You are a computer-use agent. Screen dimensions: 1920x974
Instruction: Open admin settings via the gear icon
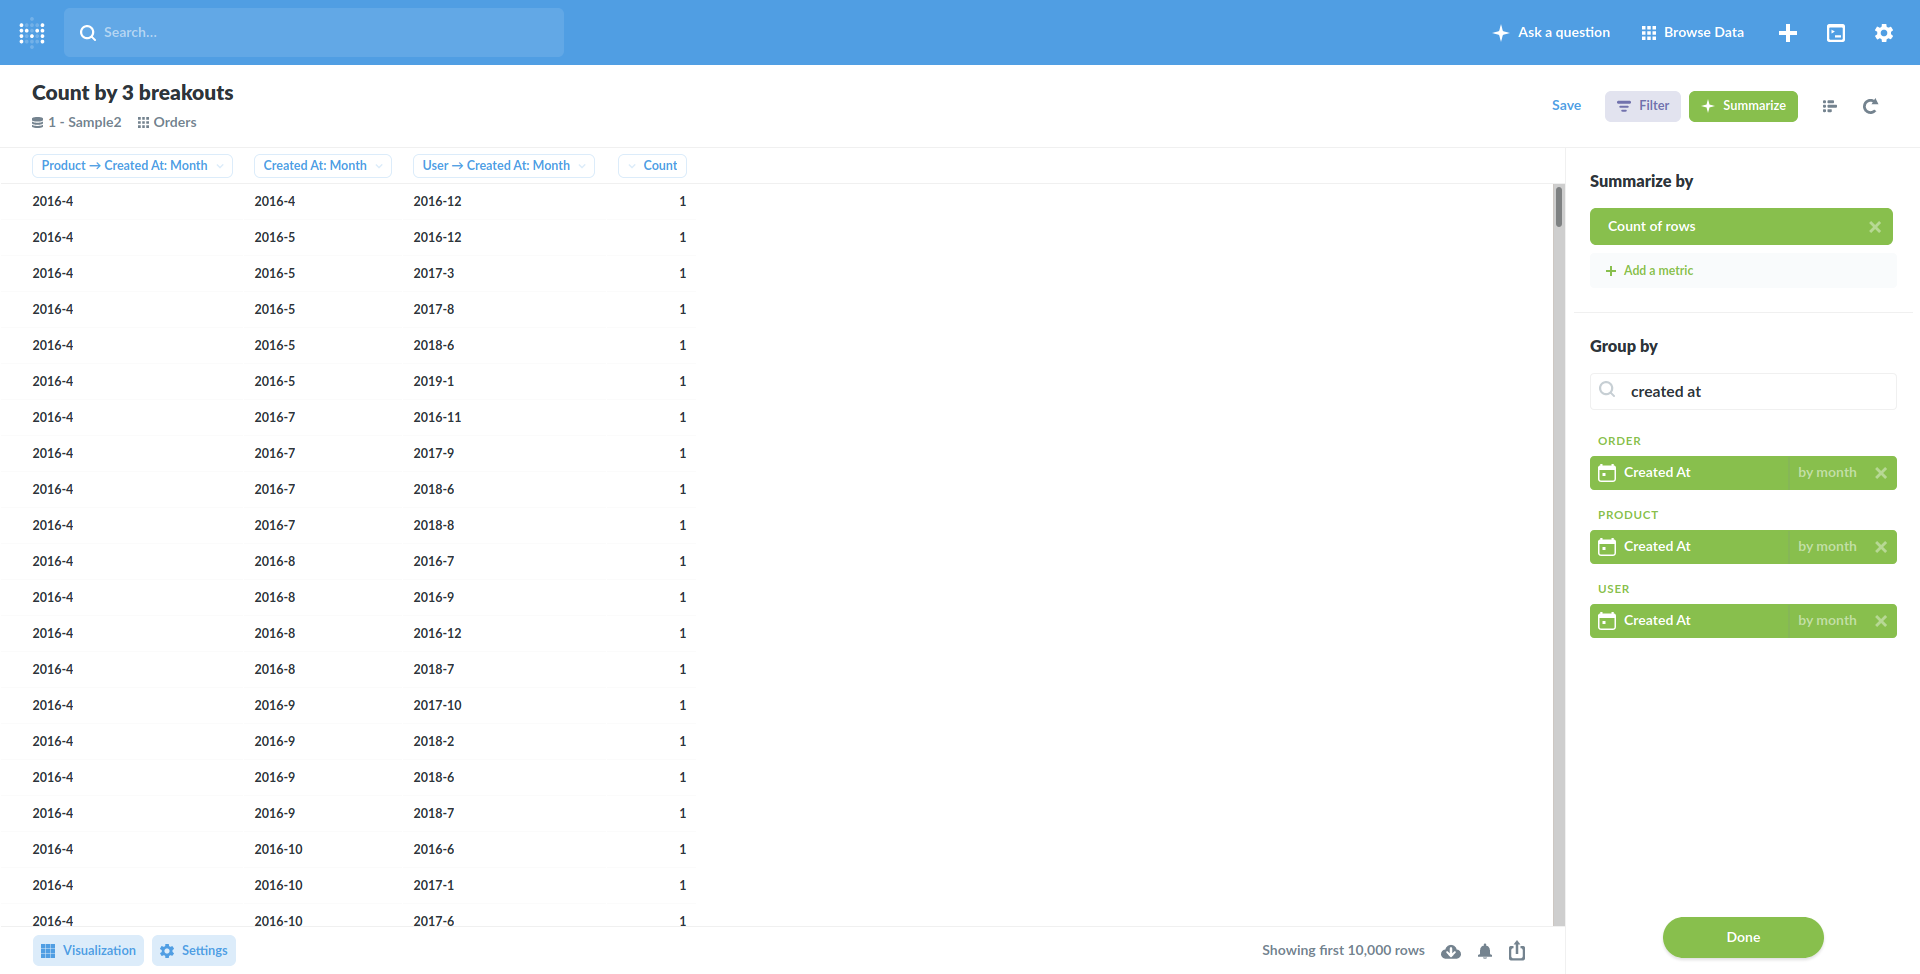1883,32
